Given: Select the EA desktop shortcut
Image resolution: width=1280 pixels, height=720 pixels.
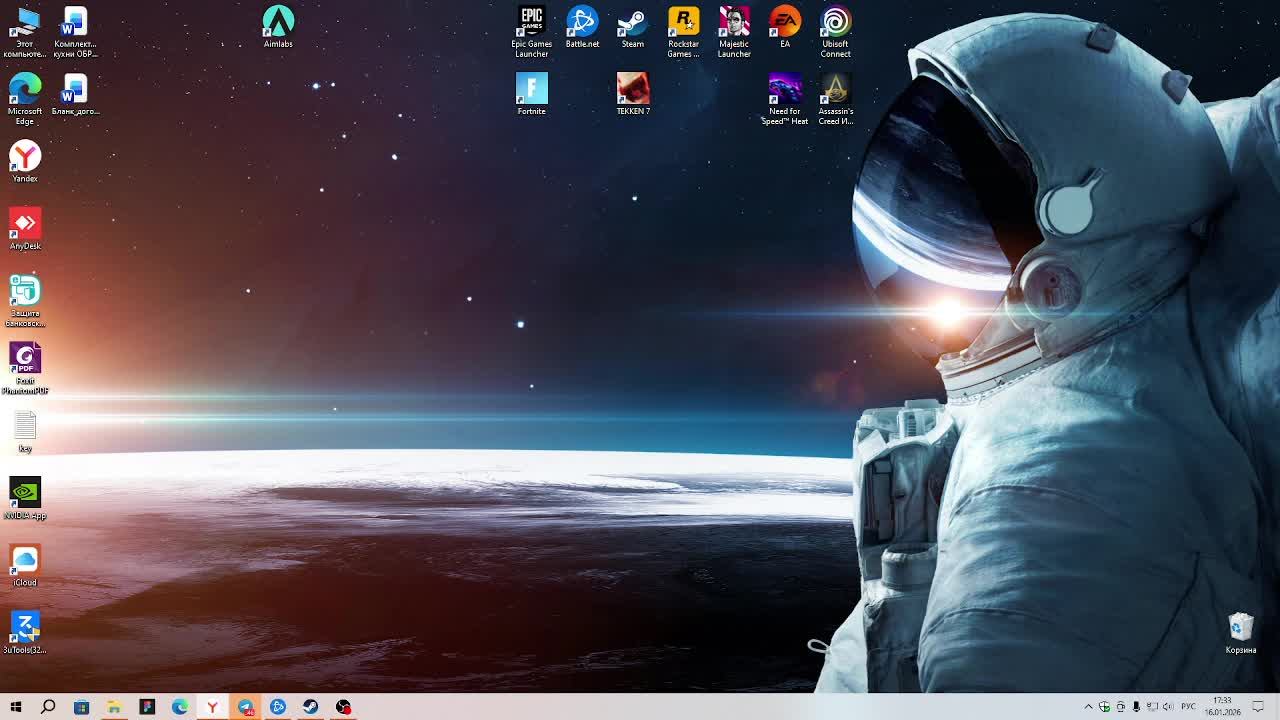Looking at the screenshot, I should 785,27.
